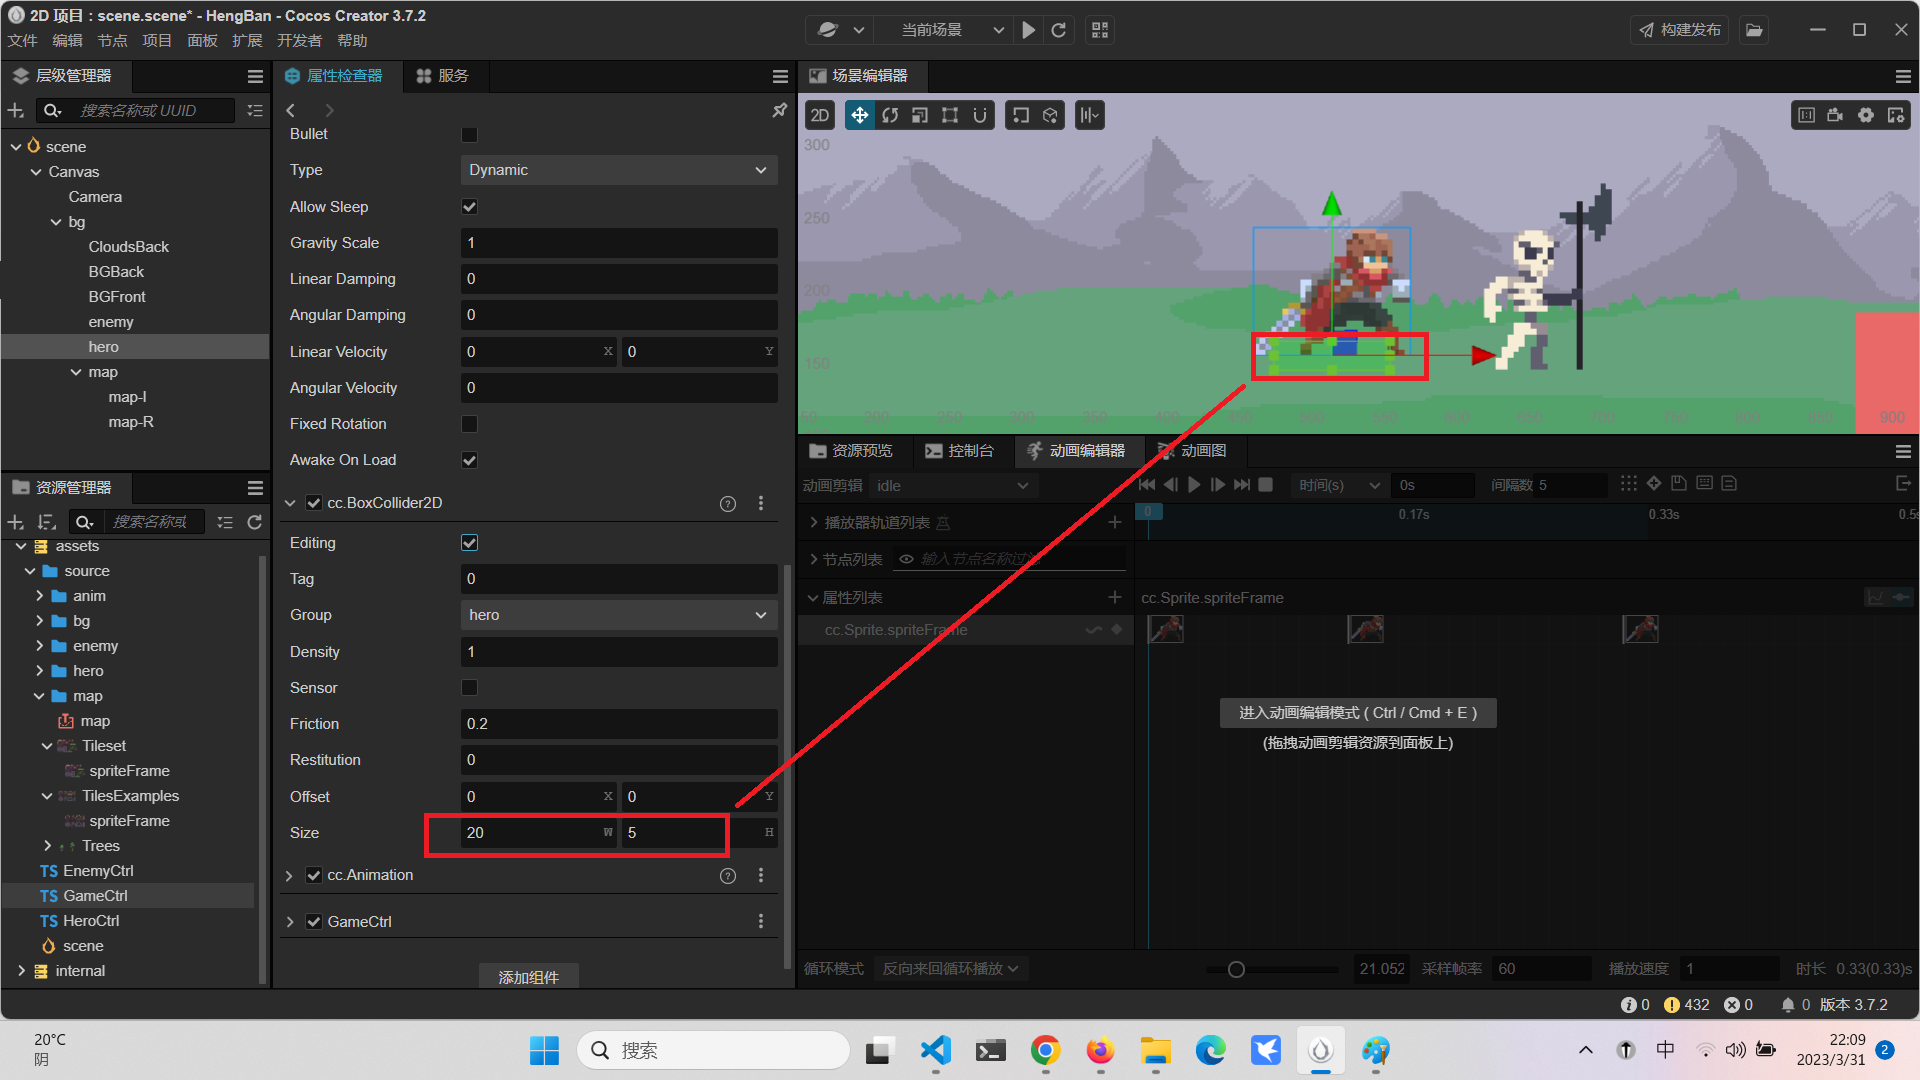1920x1080 pixels.
Task: Select the move transform tool
Action: (859, 116)
